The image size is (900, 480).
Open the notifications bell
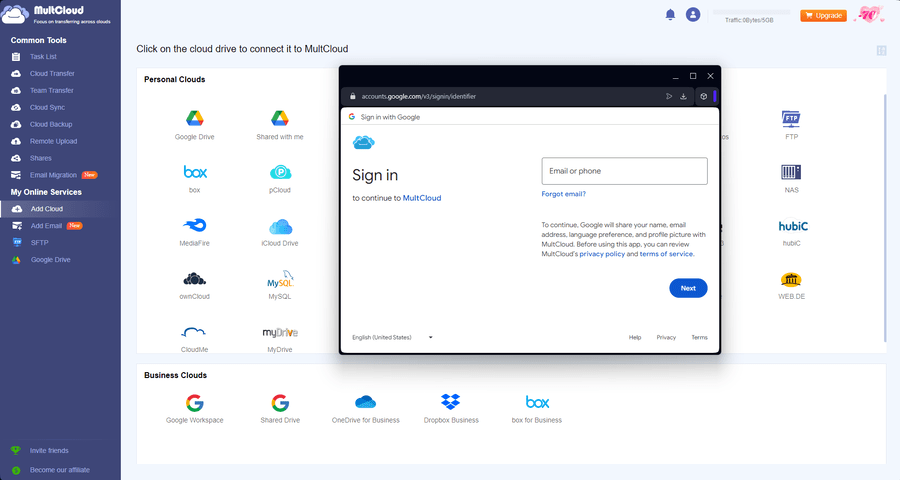pos(670,14)
